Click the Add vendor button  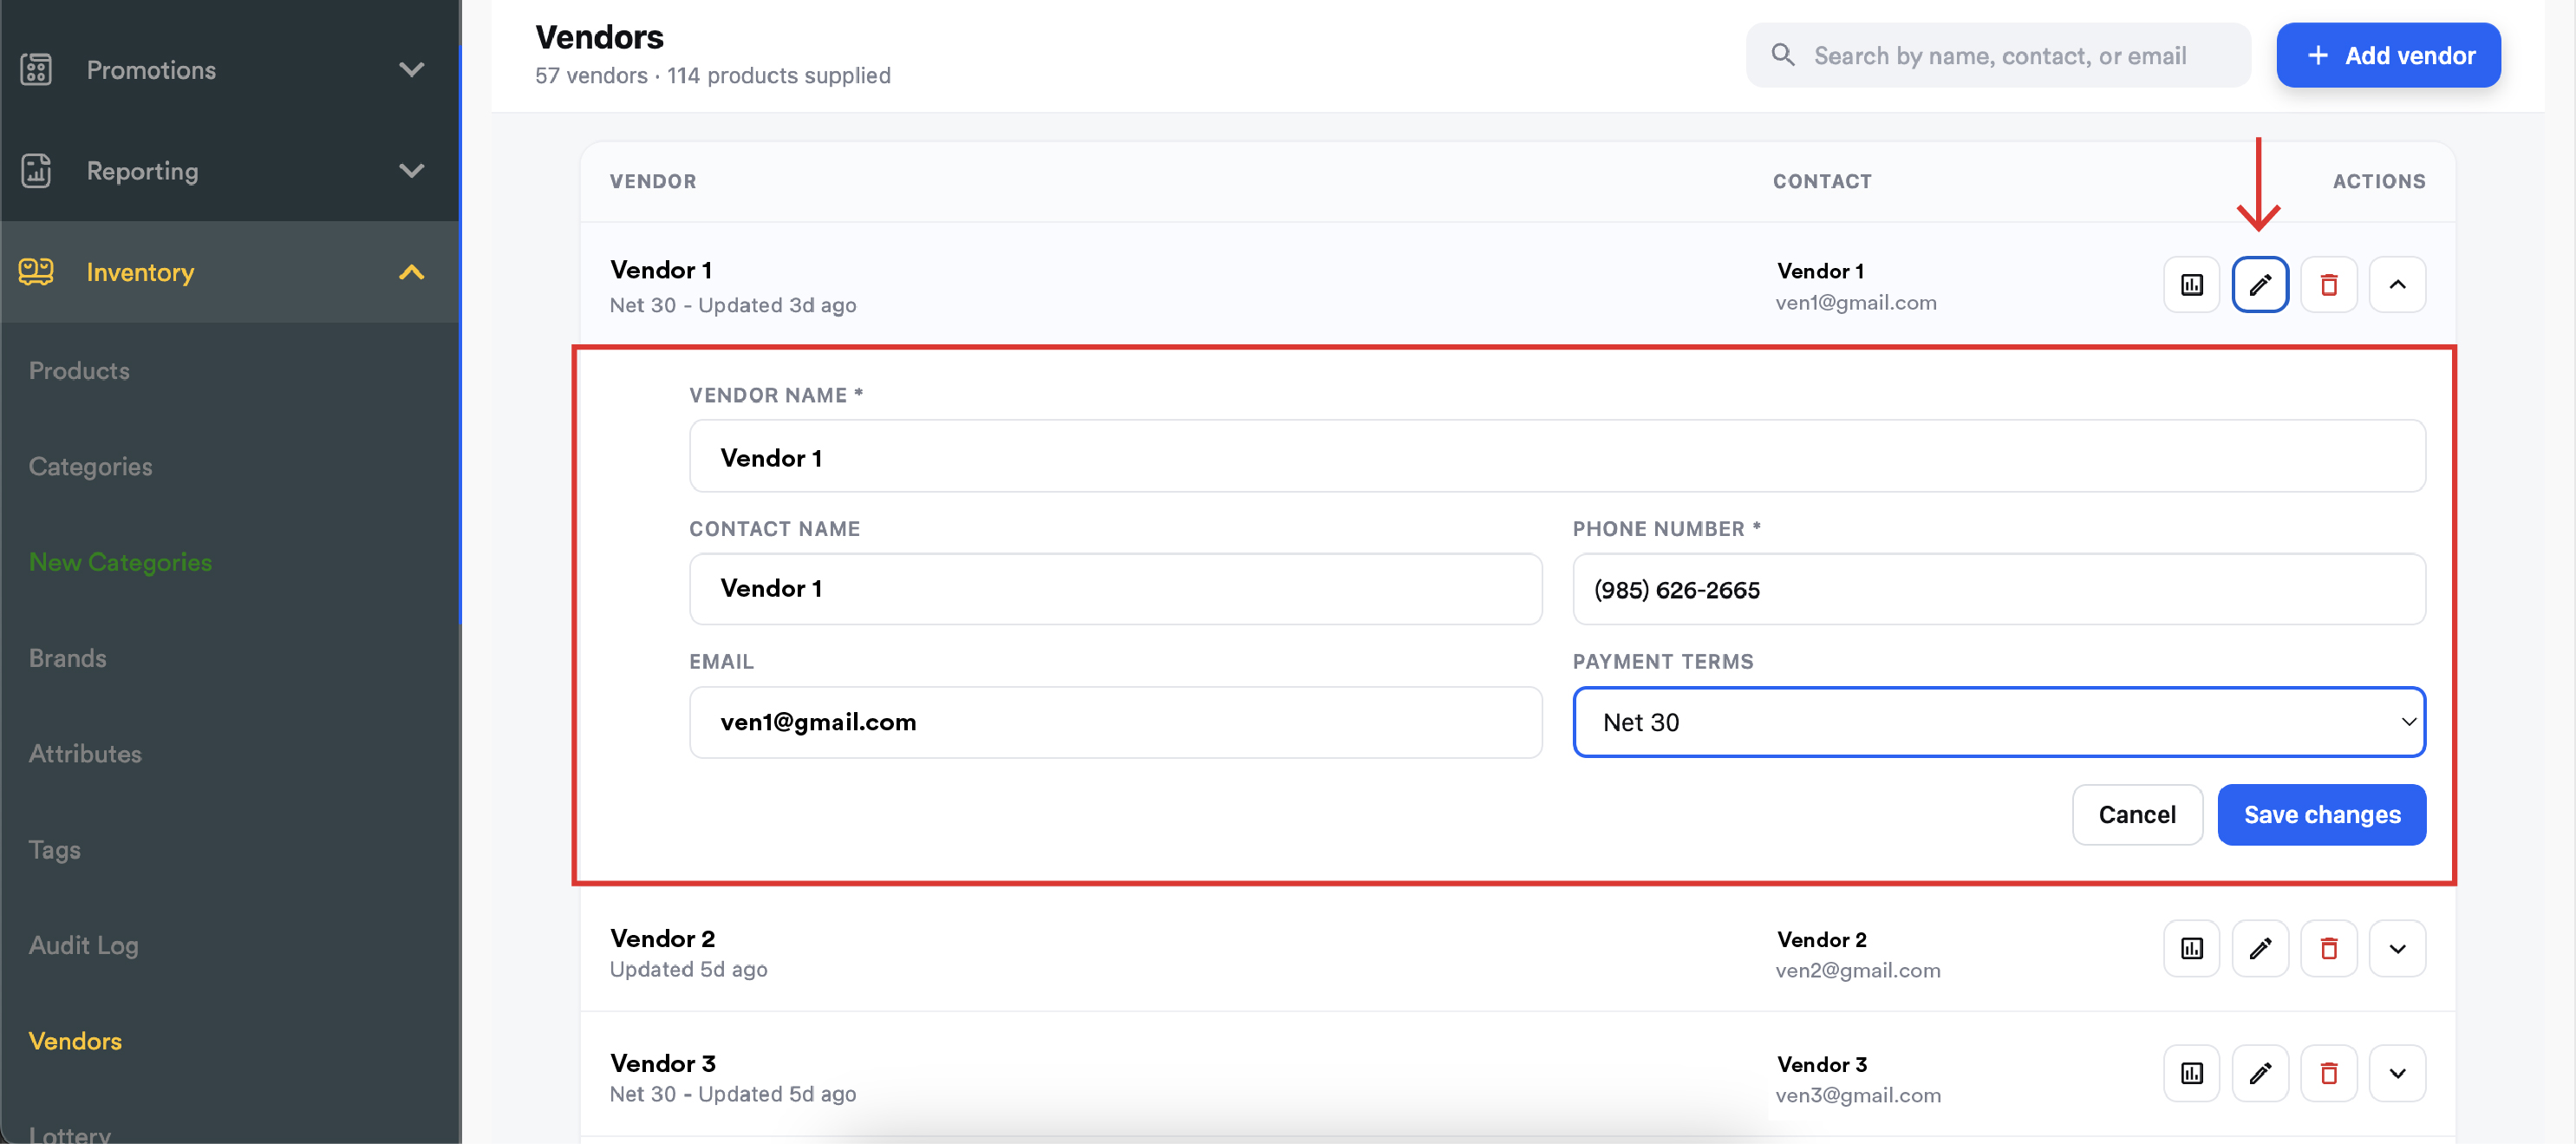[x=2388, y=55]
